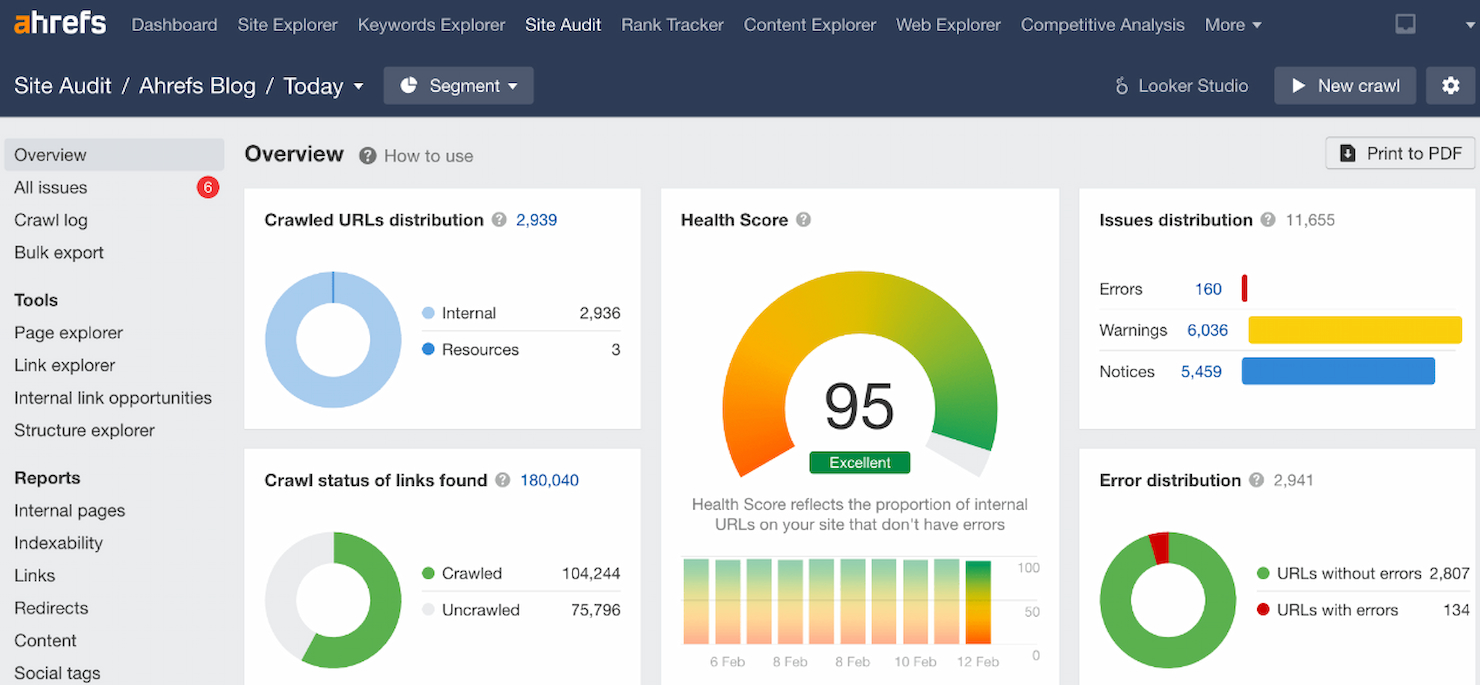1480x685 pixels.
Task: Click the How to use question icon
Action: 368,156
